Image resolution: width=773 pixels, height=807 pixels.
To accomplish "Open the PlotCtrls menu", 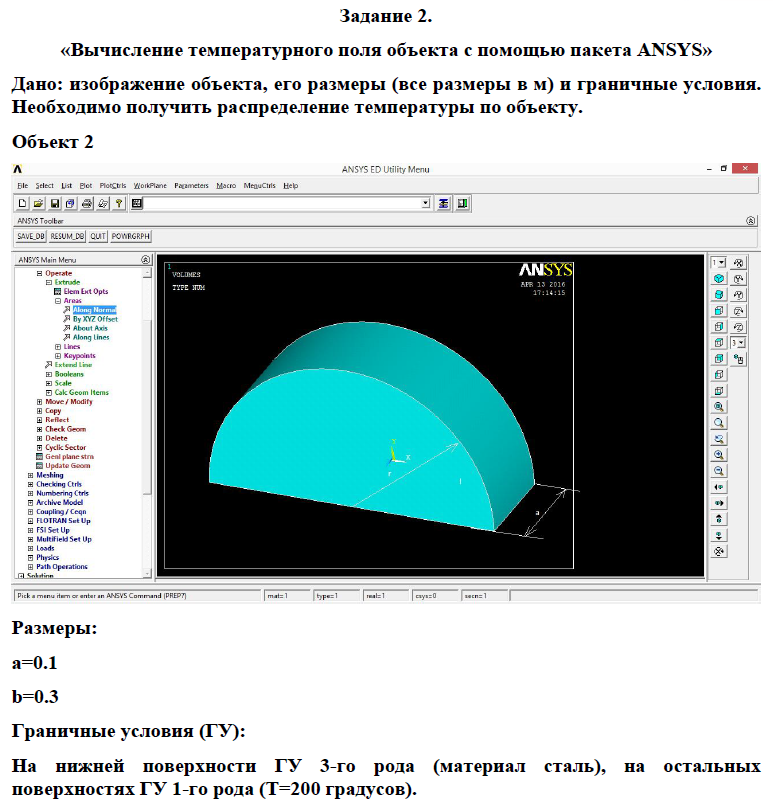I will [113, 186].
